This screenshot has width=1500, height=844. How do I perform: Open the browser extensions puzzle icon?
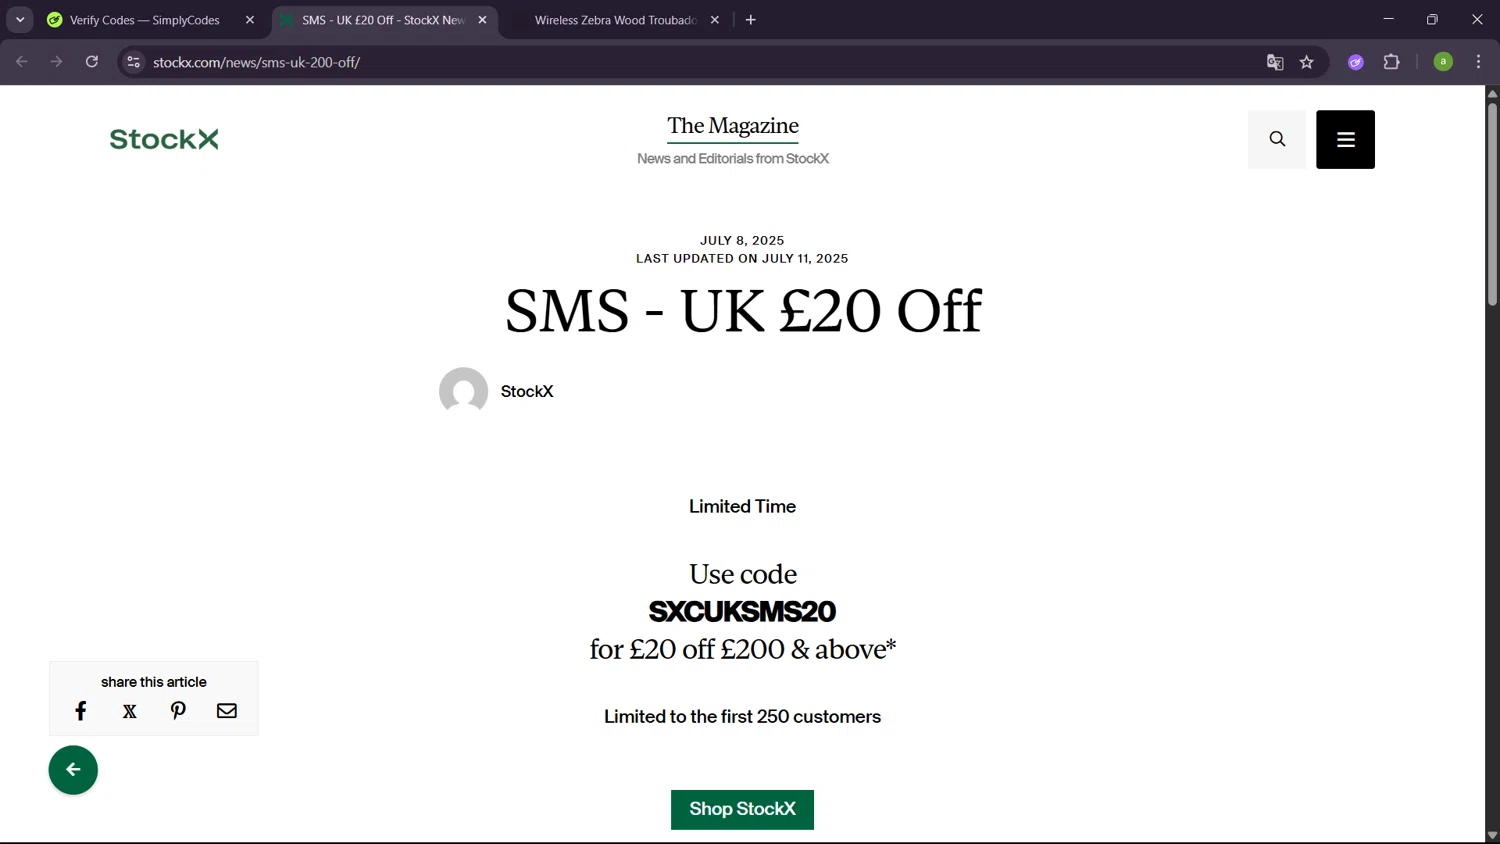(1391, 62)
